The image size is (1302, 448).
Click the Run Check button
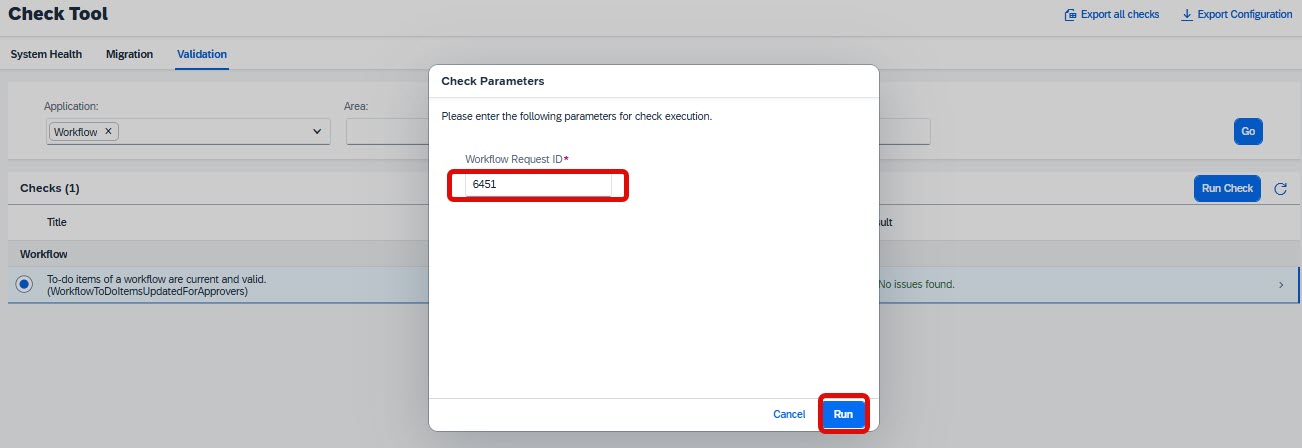[x=1227, y=188]
